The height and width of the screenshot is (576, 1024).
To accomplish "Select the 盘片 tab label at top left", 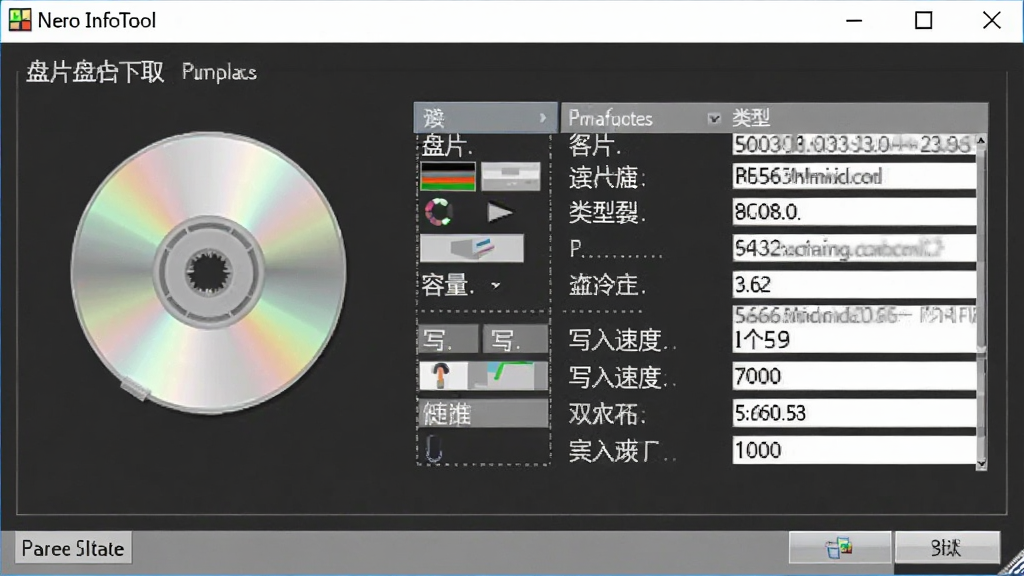I will pos(95,72).
